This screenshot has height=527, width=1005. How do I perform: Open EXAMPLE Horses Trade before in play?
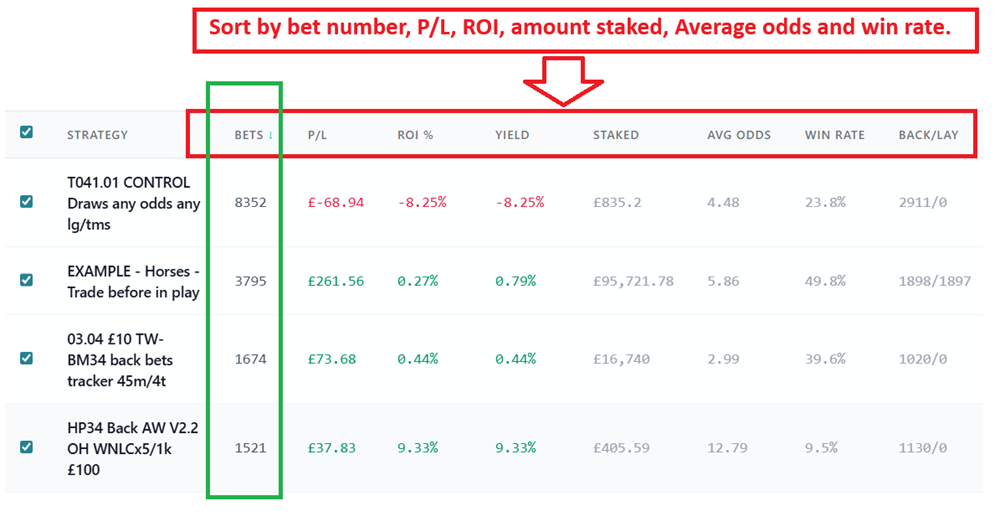coord(133,281)
